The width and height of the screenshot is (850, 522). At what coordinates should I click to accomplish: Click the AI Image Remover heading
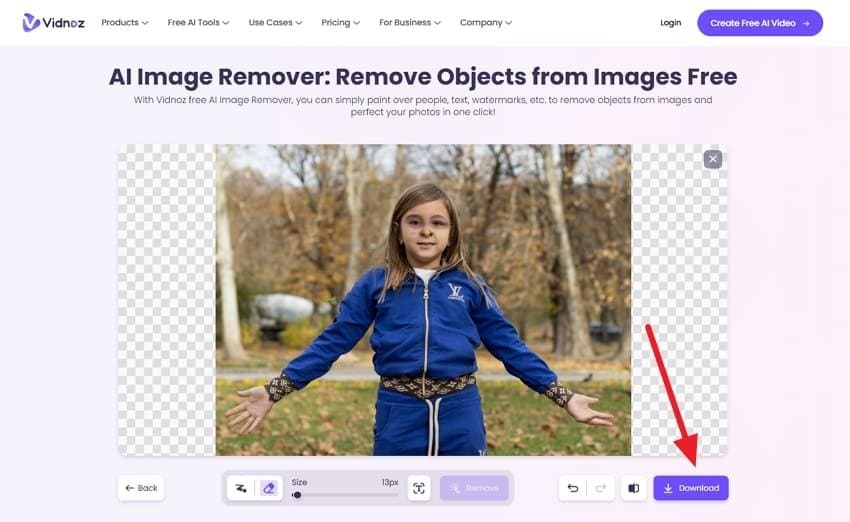coord(423,76)
